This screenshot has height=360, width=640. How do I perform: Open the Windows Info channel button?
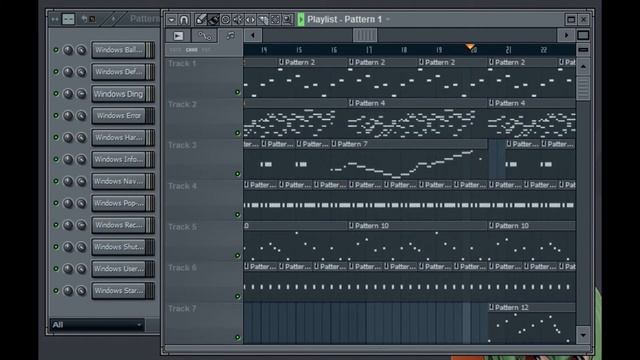pyautogui.click(x=119, y=160)
